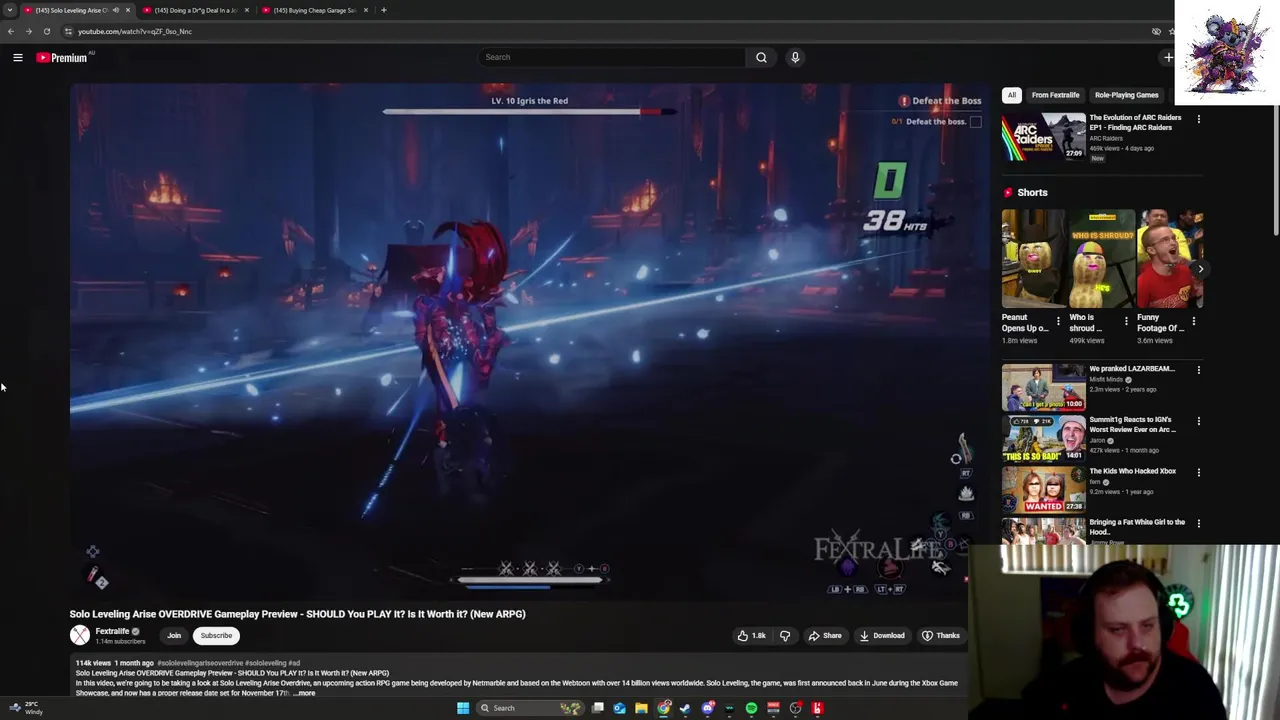Open the browser tab list dropdown
This screenshot has width=1280, height=720.
10,10
